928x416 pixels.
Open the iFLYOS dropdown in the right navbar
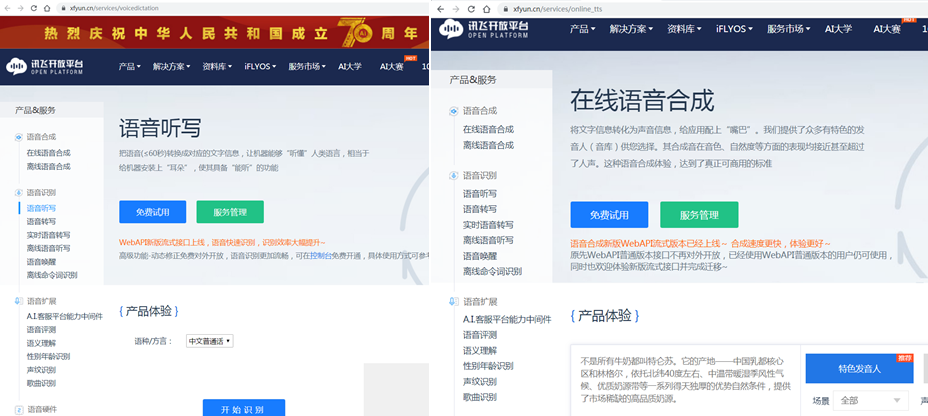click(734, 29)
